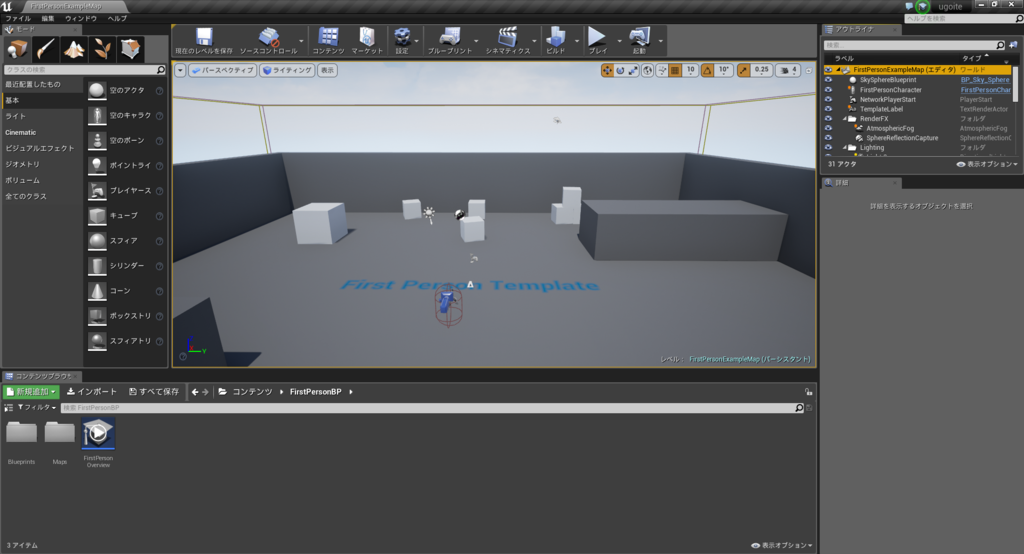Open Source Control (ソースコントロール) toolbar icon
The height and width of the screenshot is (554, 1024).
click(x=268, y=41)
